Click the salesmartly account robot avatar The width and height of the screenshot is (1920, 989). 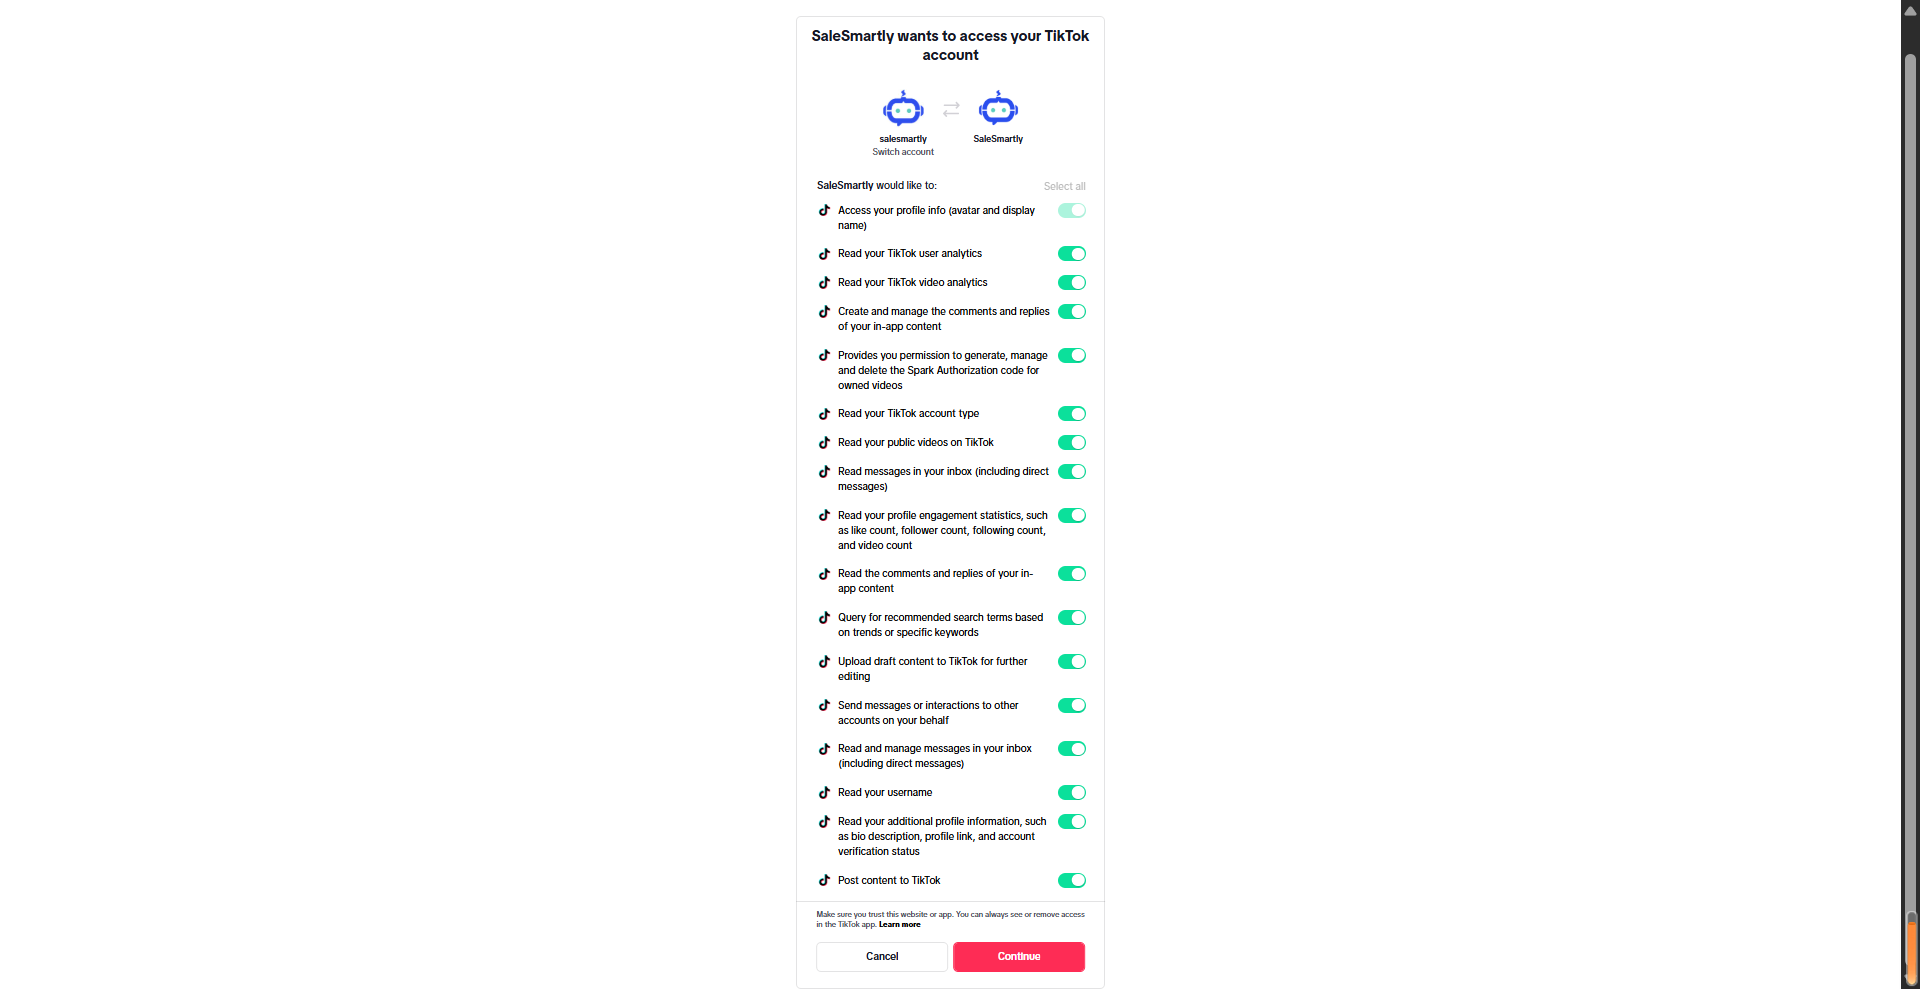coord(902,109)
